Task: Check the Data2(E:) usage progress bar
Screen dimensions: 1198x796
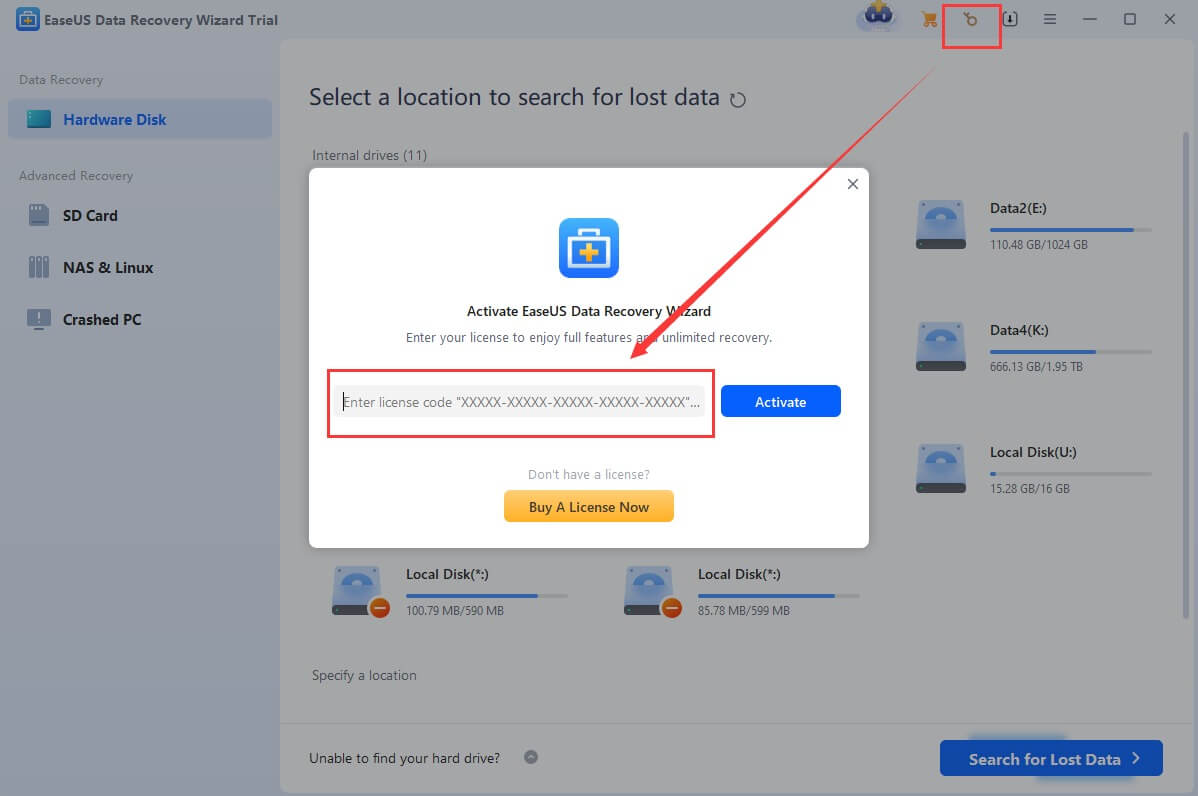Action: (1070, 230)
